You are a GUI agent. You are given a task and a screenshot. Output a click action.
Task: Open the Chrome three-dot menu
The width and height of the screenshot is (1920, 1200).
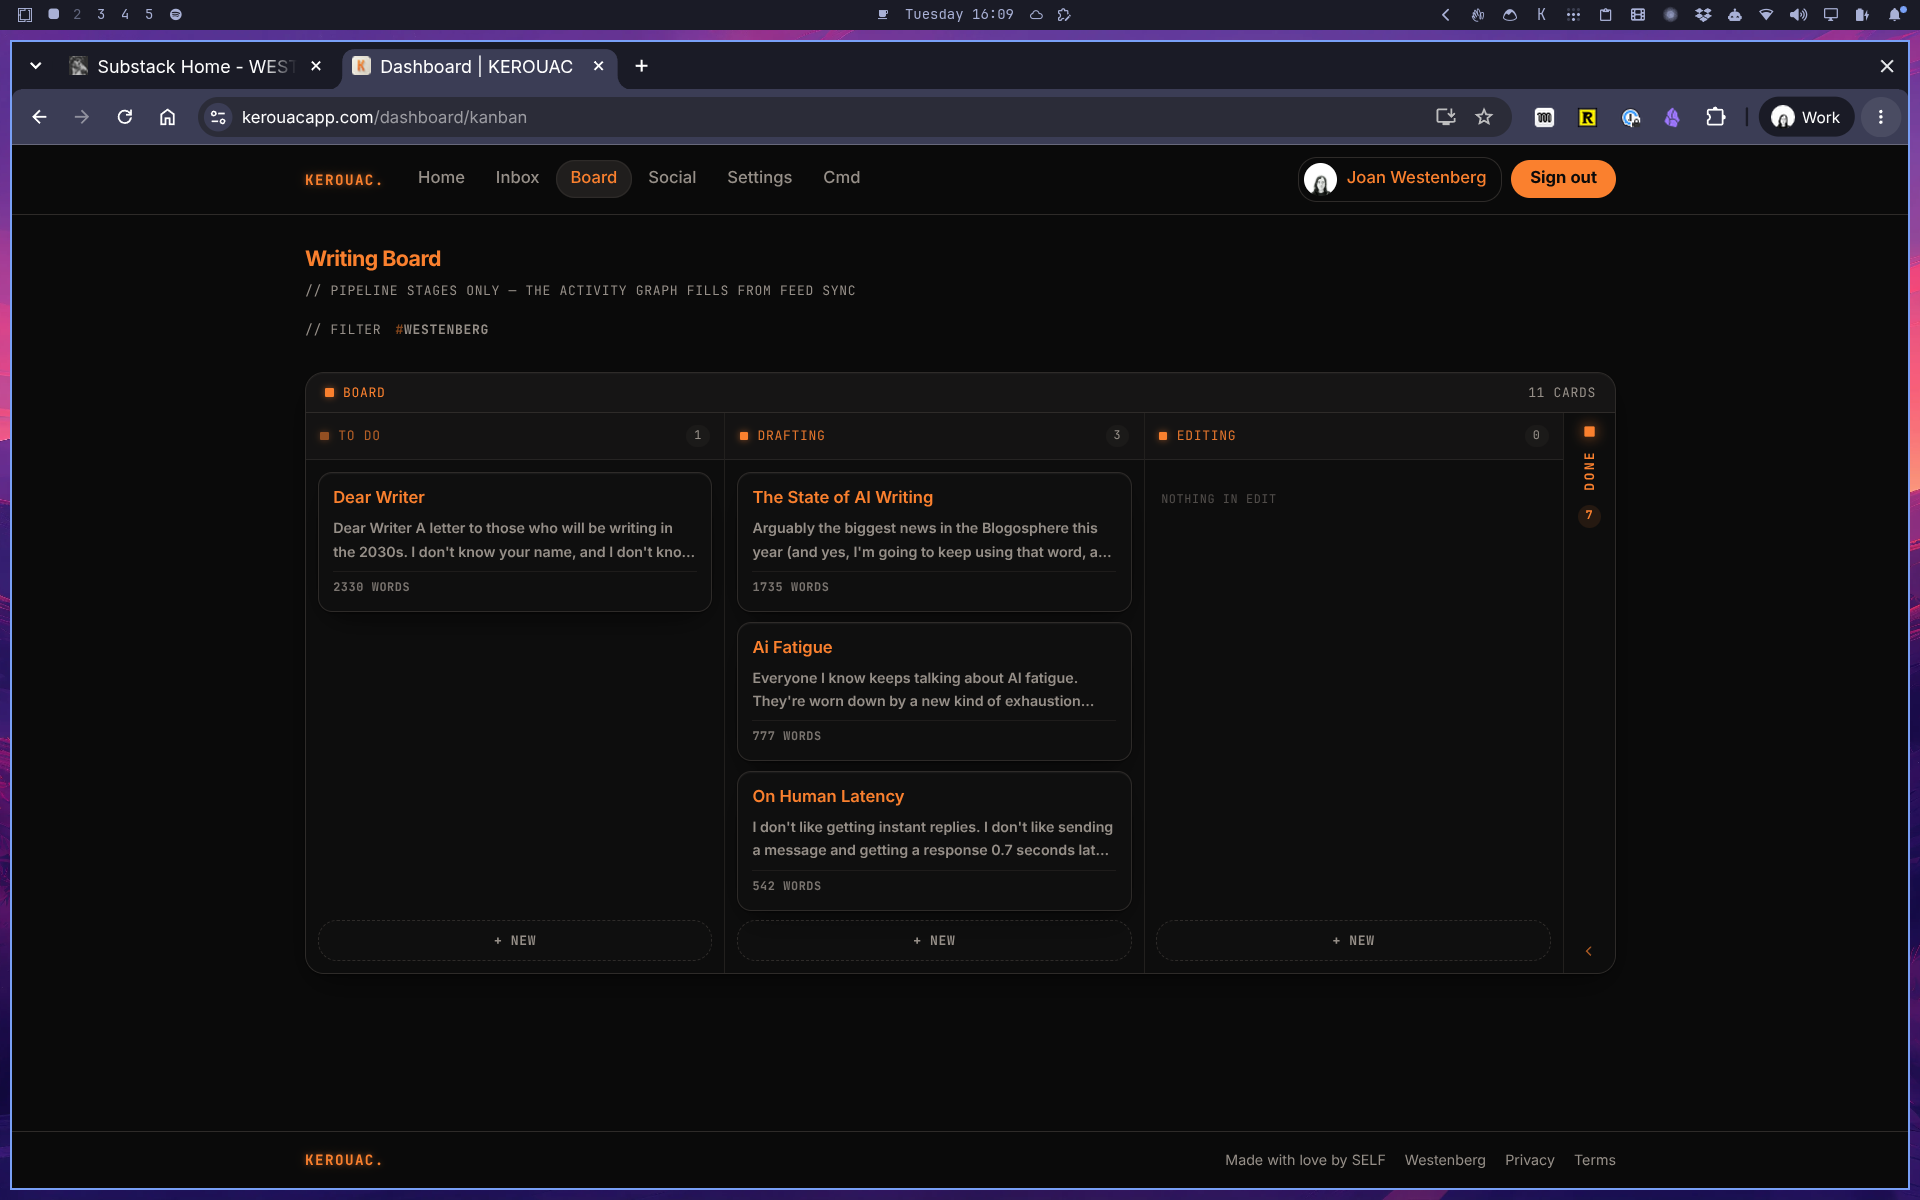[1881, 117]
